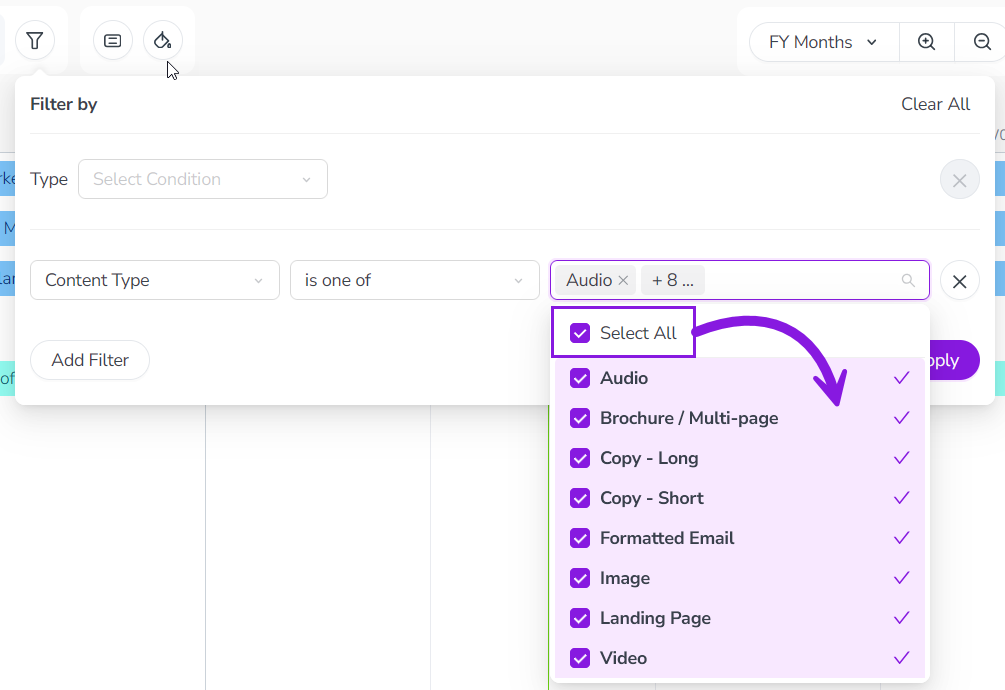Remove the Type filter row
The height and width of the screenshot is (690, 1005).
coord(959,180)
